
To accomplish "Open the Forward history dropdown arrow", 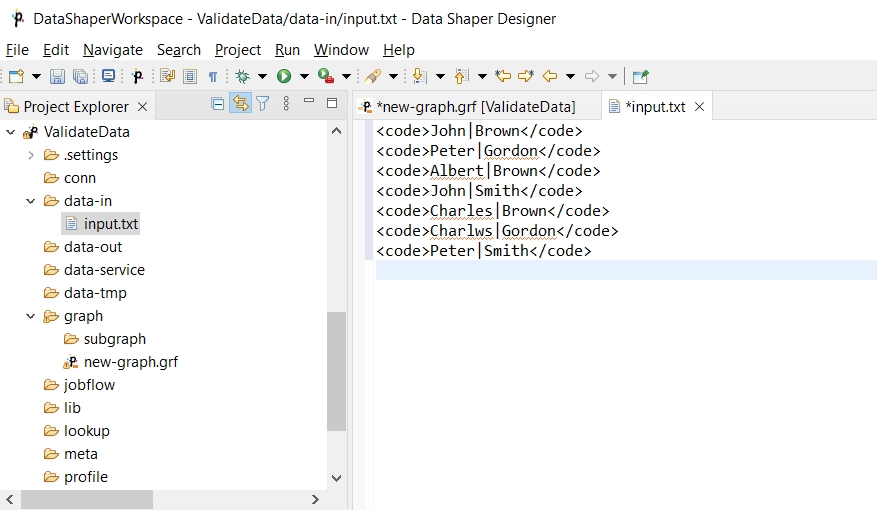I will click(612, 76).
